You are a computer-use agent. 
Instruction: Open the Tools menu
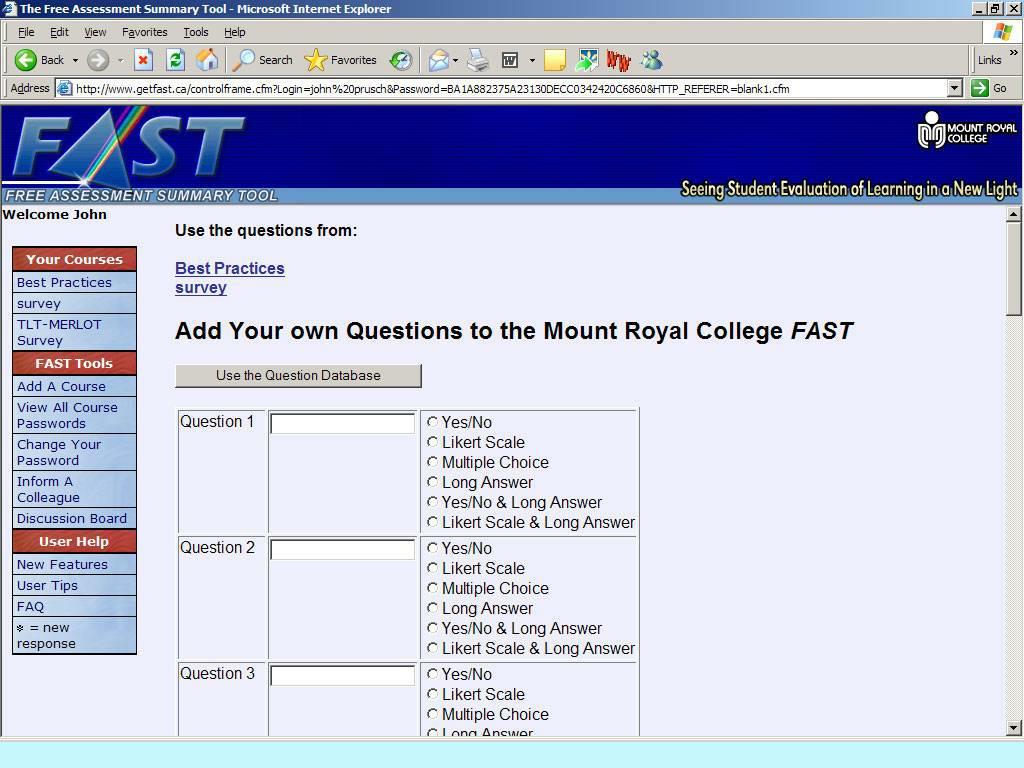[195, 32]
